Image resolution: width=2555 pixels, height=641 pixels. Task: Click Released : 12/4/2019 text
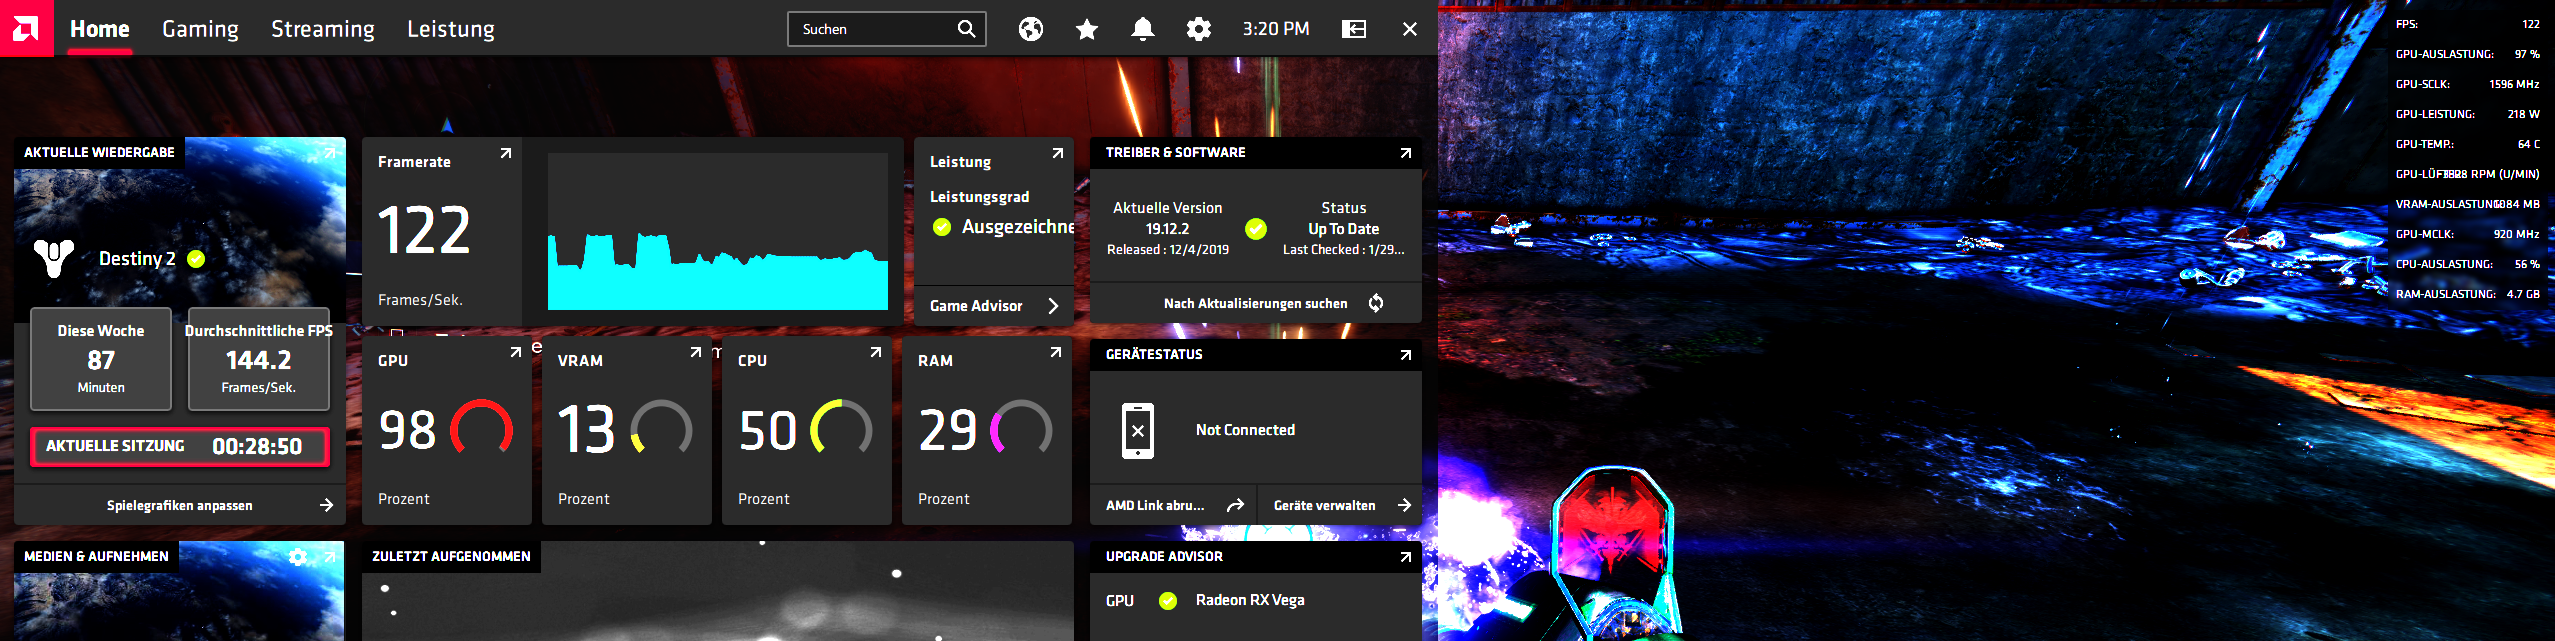point(1168,250)
